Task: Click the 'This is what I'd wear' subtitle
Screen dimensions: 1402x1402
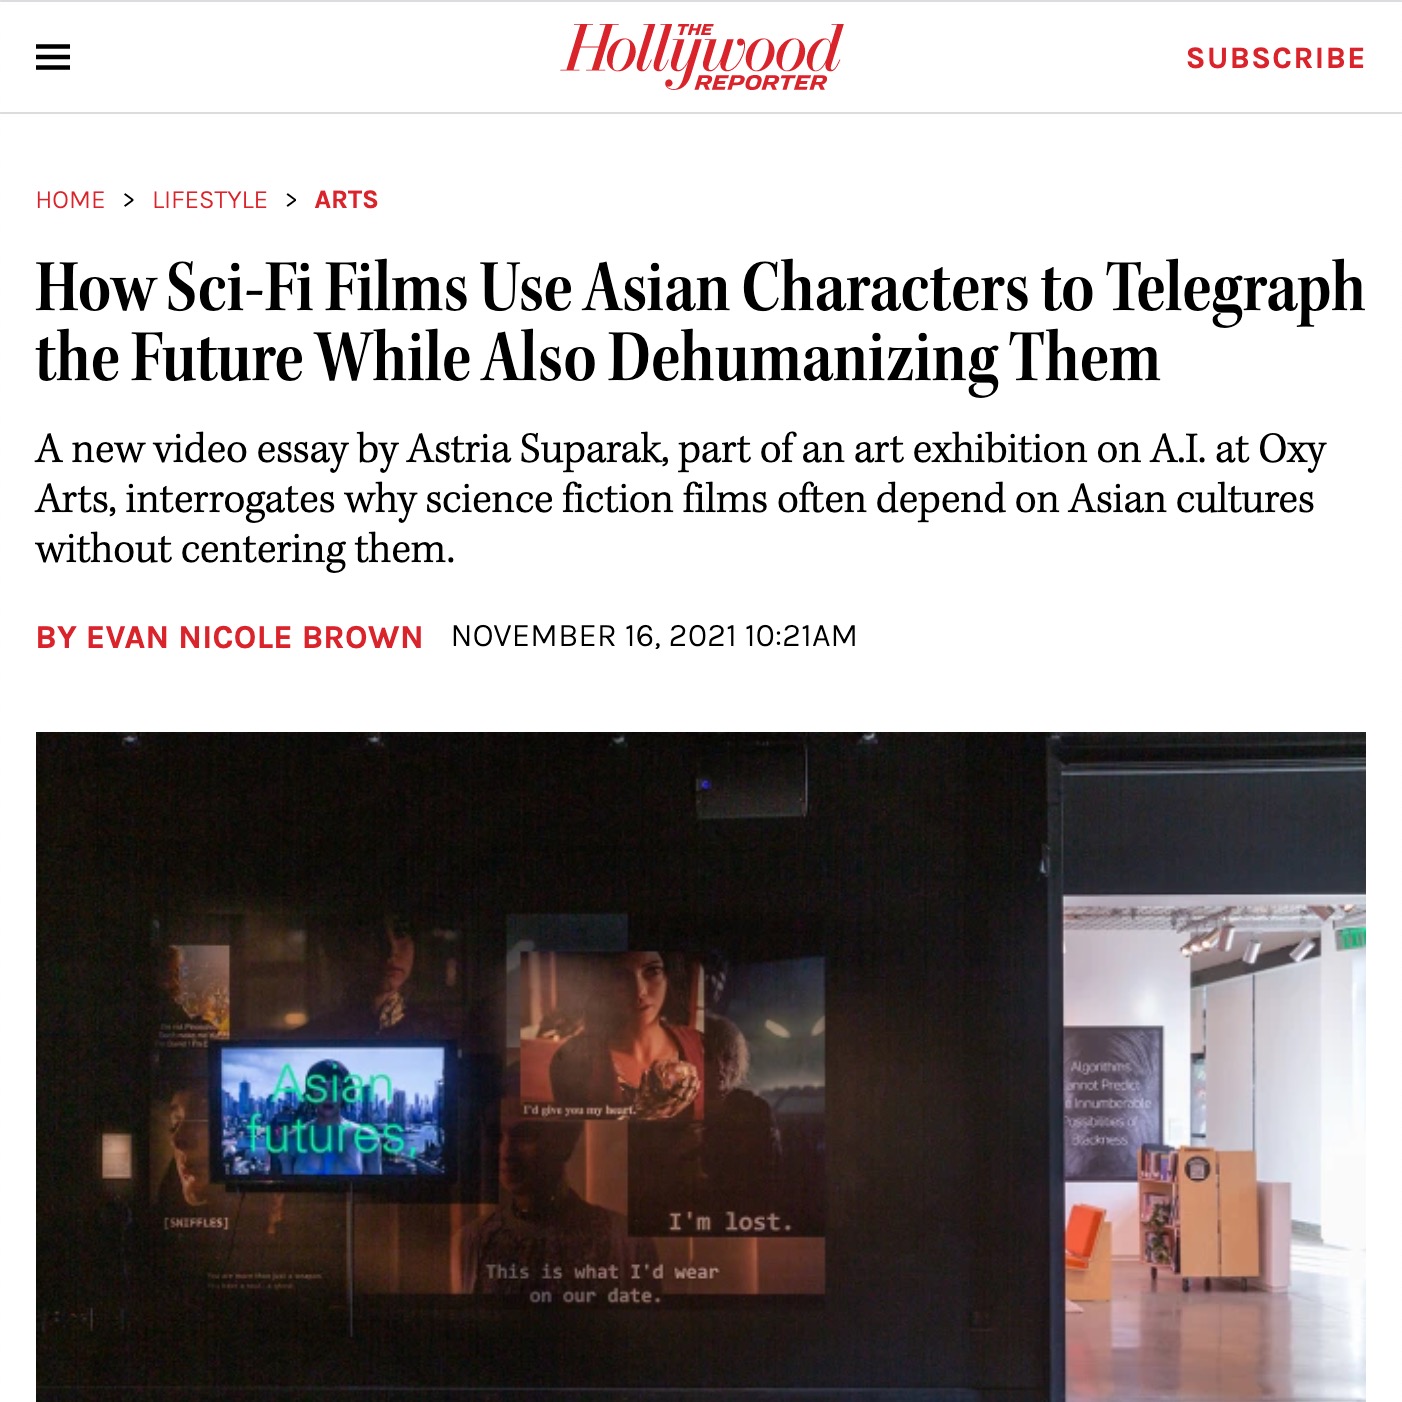Action: coord(601,1283)
